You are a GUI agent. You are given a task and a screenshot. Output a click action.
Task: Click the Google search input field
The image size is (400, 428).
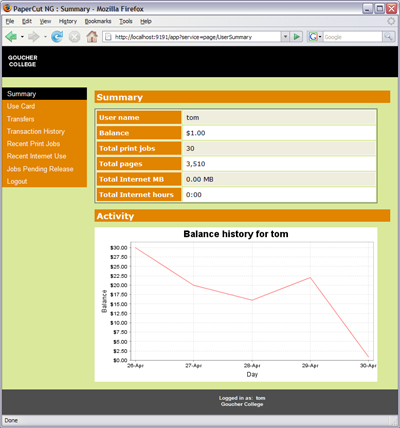tap(352, 37)
